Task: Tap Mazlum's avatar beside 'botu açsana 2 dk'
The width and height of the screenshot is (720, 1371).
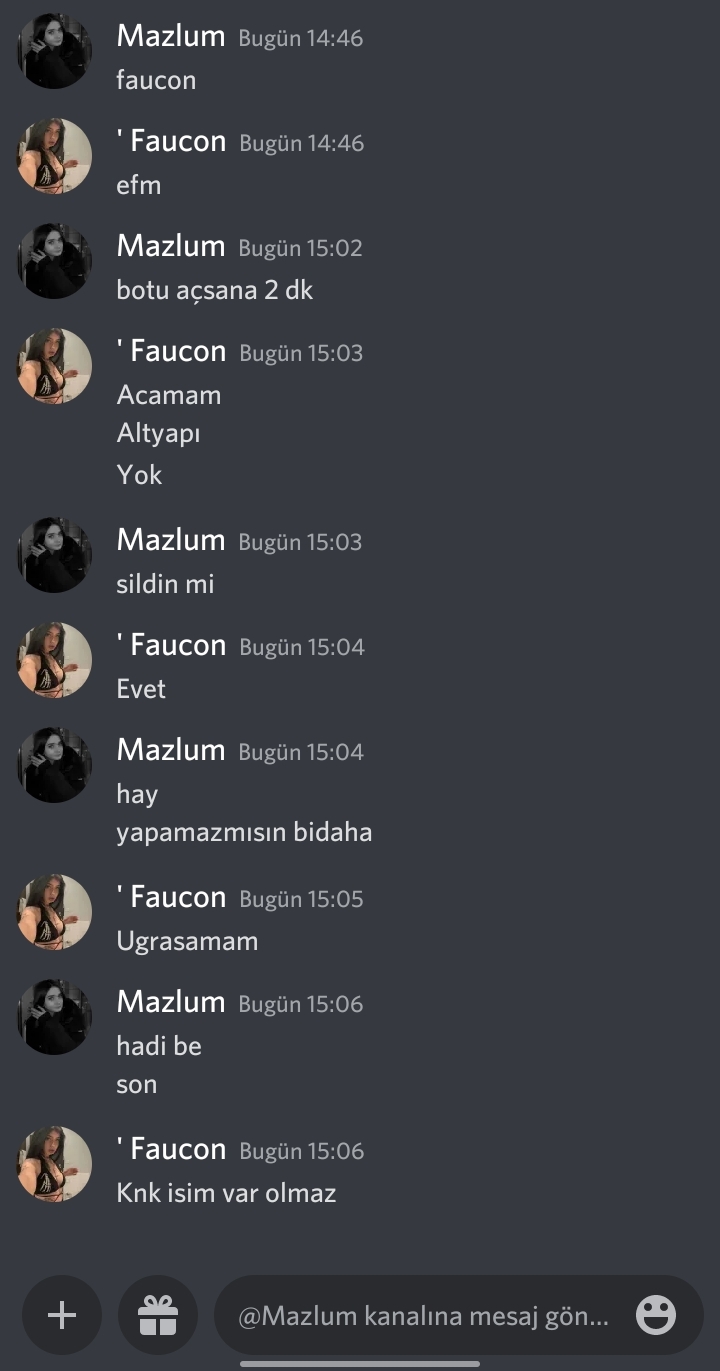Action: pos(55,261)
